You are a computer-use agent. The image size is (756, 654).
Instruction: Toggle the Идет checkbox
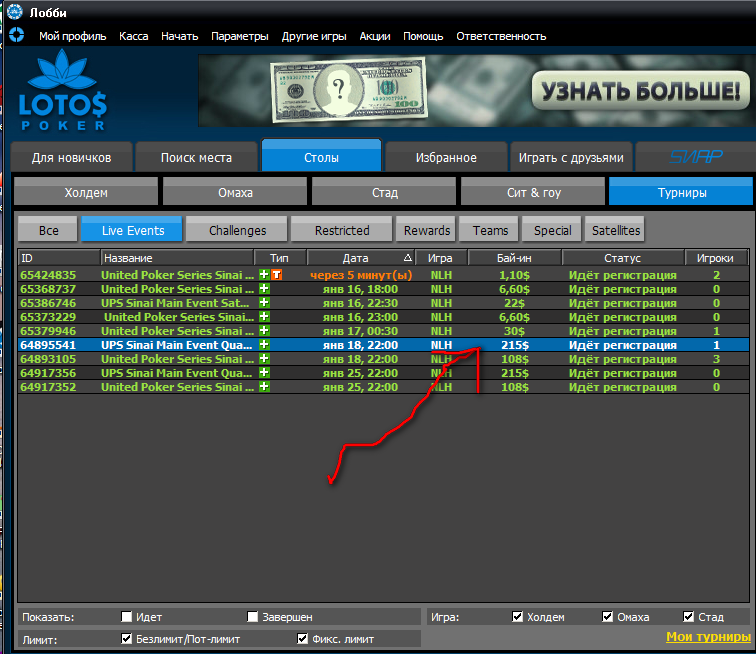[x=126, y=616]
